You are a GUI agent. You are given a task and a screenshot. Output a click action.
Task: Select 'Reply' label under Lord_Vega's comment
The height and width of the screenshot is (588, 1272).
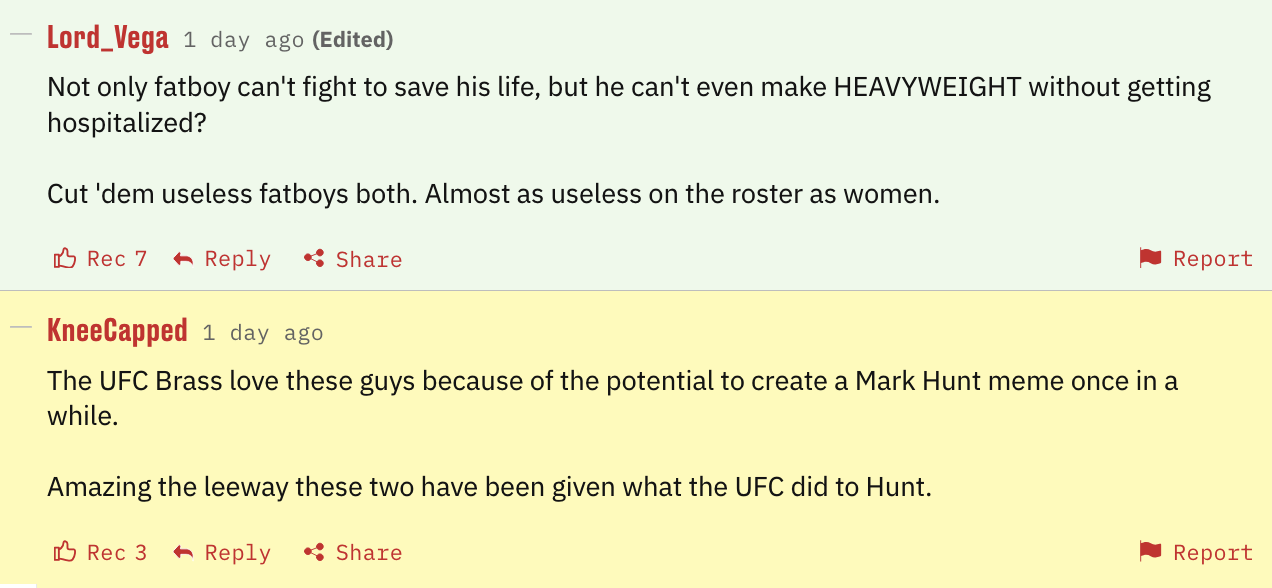pos(238,259)
